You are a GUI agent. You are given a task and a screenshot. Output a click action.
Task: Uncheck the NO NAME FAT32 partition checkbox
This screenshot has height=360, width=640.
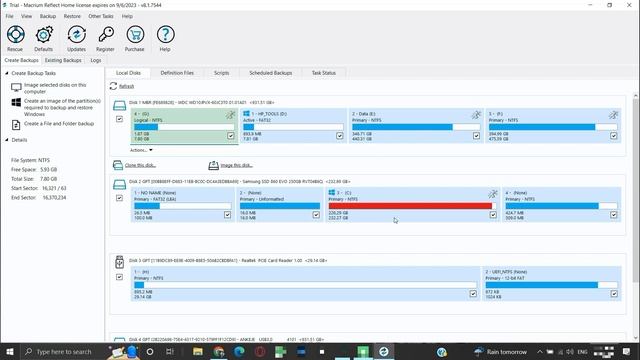click(x=227, y=215)
